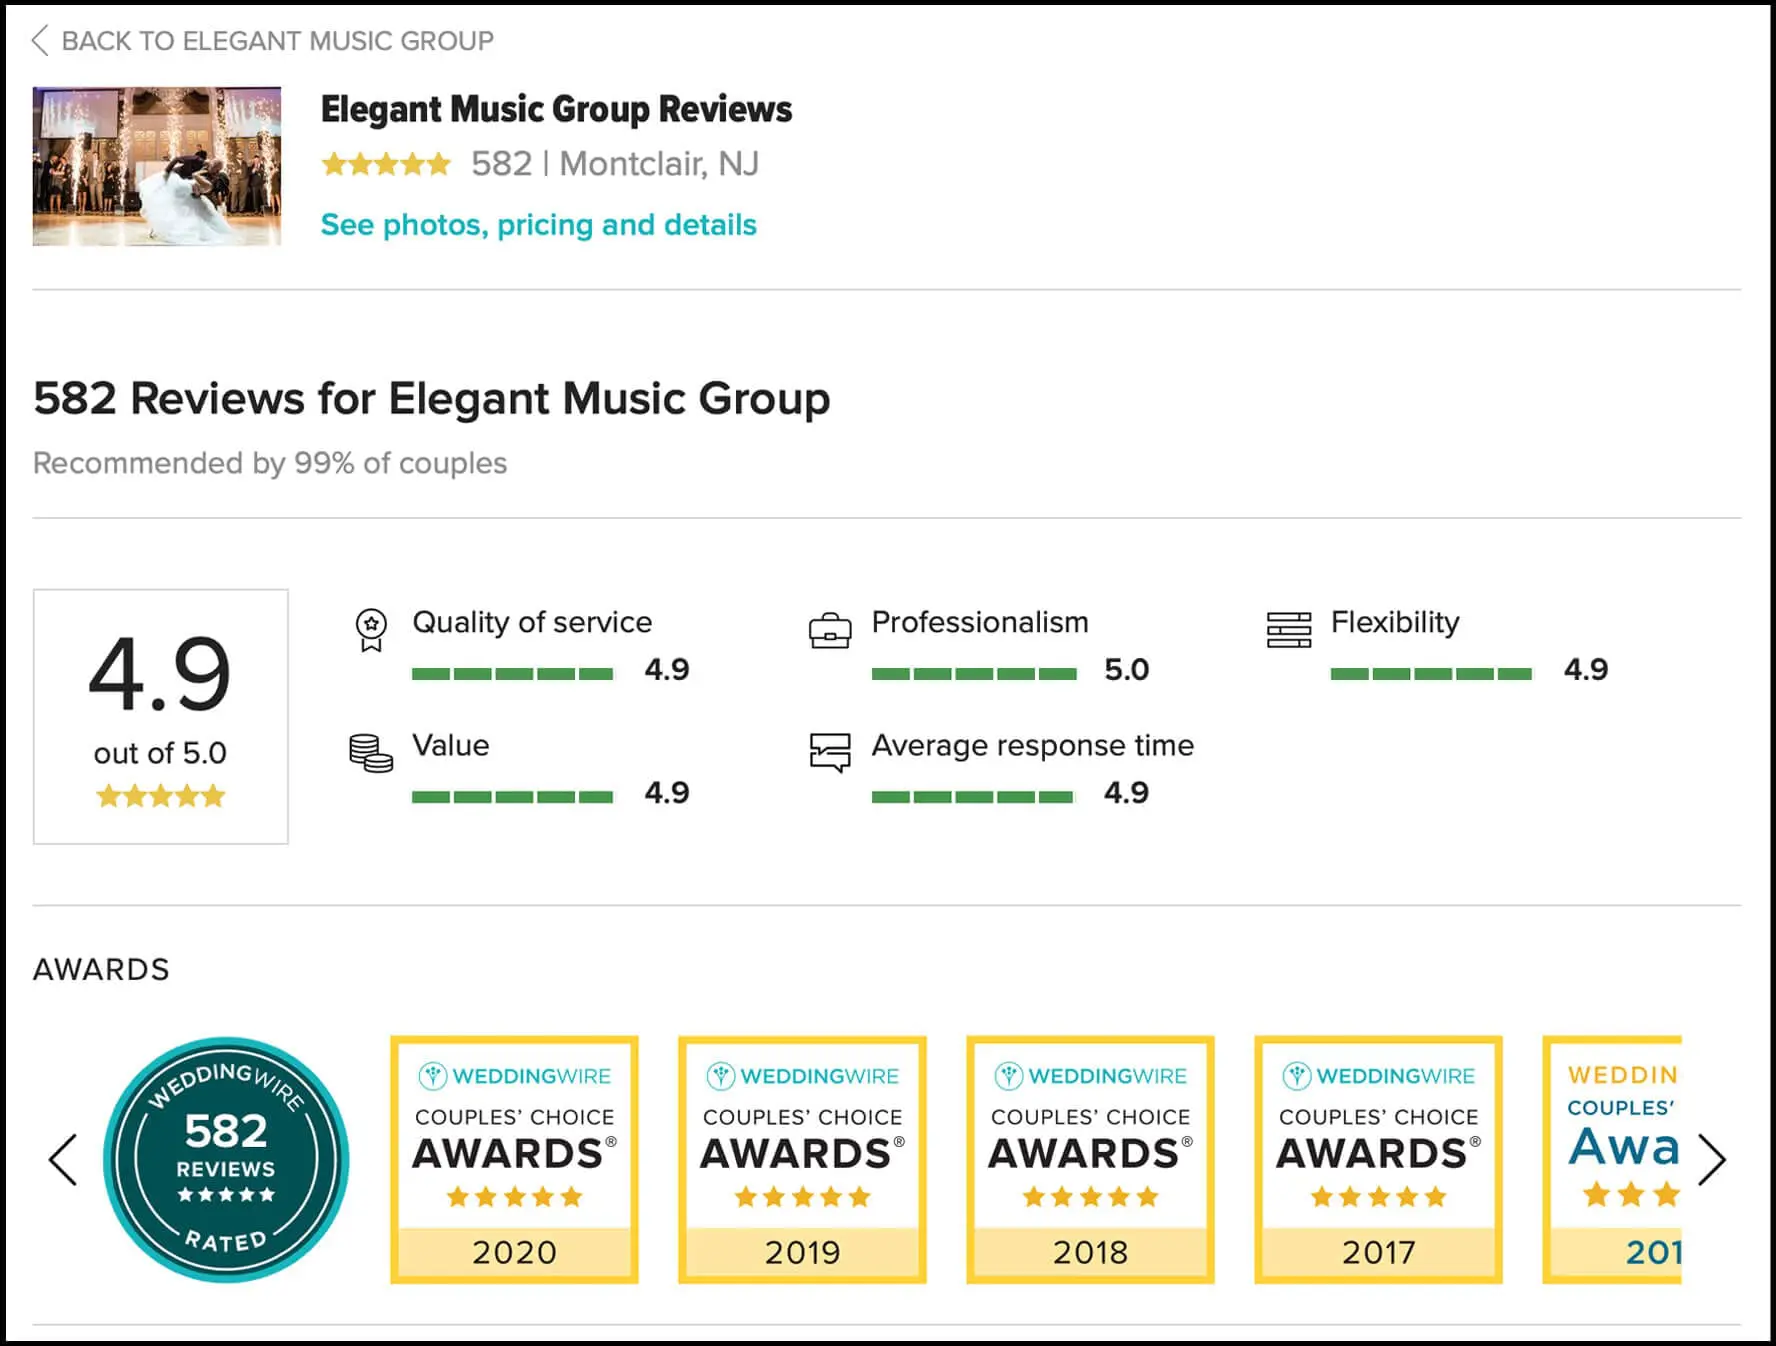1776x1346 pixels.
Task: Click the Average response time chat icon
Action: [x=830, y=753]
